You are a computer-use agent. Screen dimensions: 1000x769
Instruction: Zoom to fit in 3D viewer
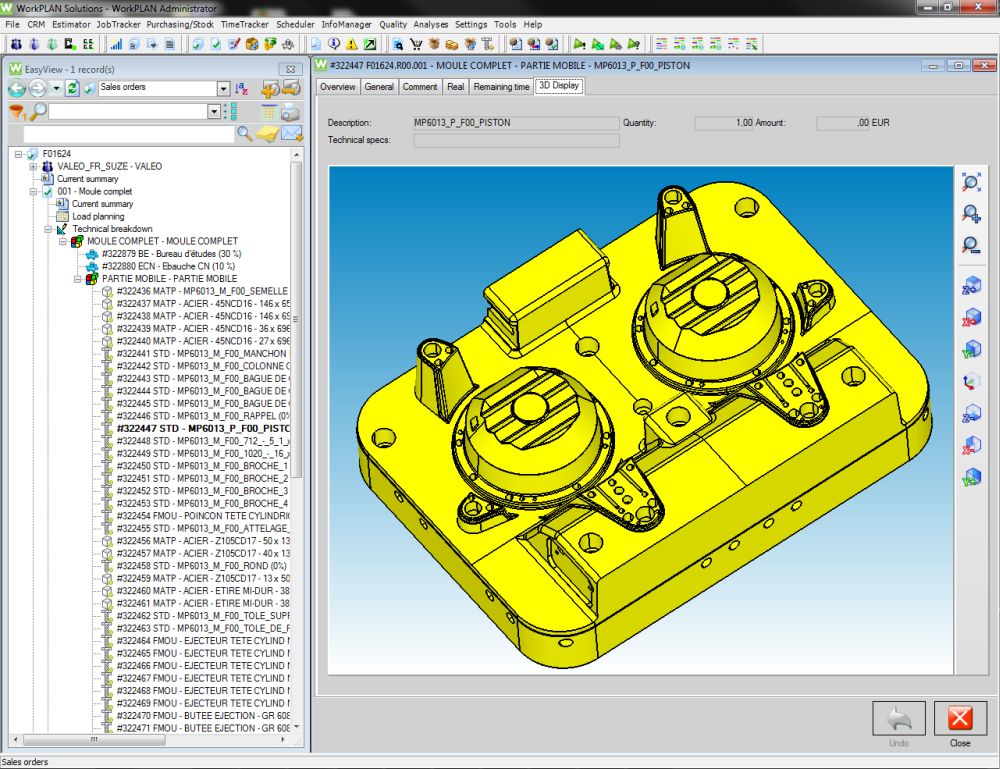click(x=971, y=183)
